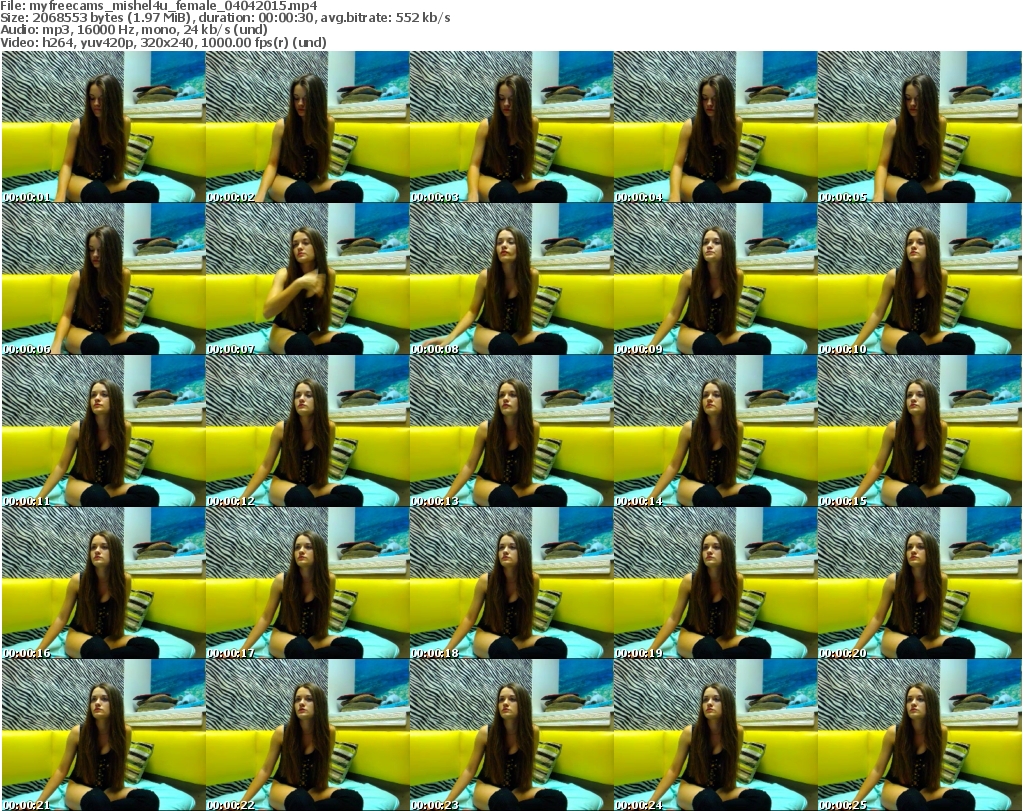Select the thumbnail stamped 00:00:02
This screenshot has height=811, width=1024.
point(308,127)
